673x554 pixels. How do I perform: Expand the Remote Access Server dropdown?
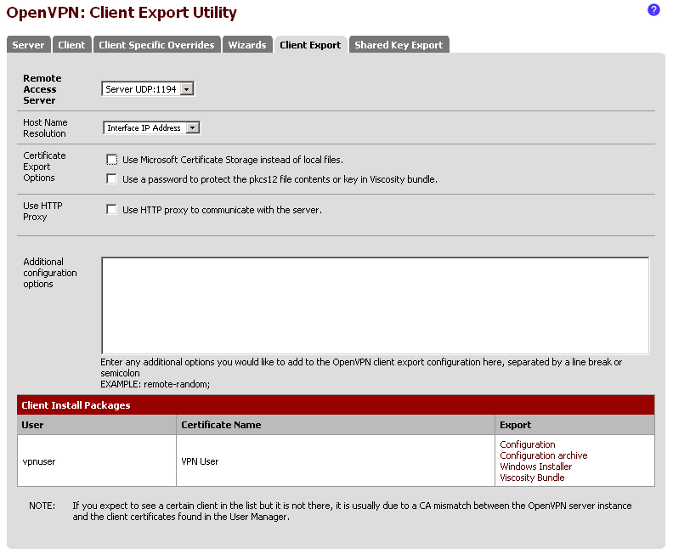click(x=148, y=89)
